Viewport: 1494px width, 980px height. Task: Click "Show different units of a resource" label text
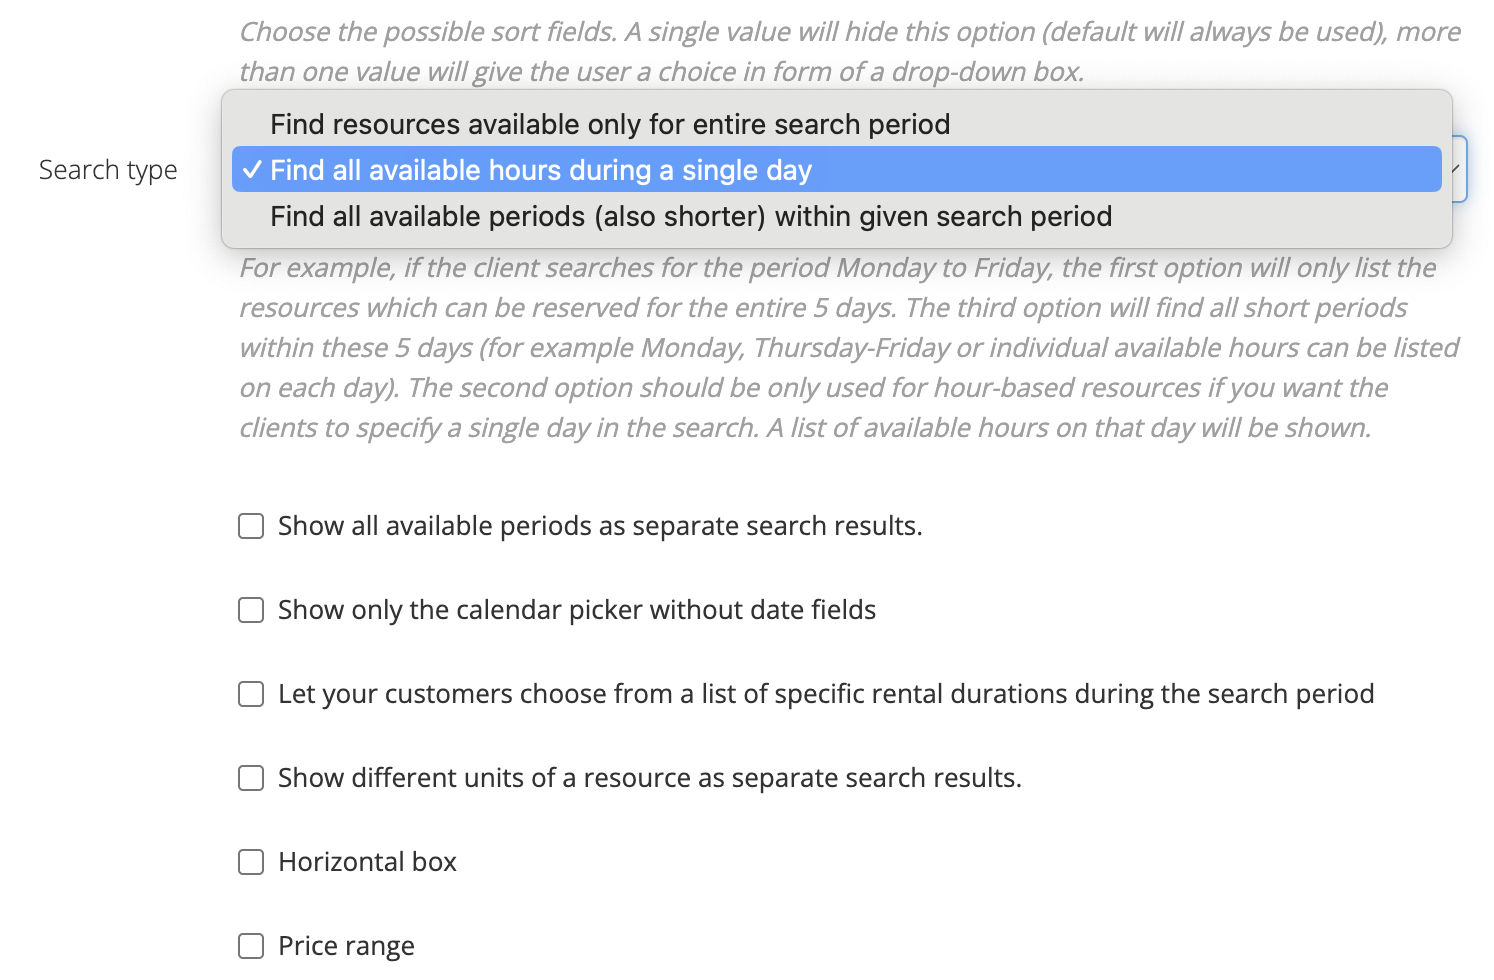[649, 778]
